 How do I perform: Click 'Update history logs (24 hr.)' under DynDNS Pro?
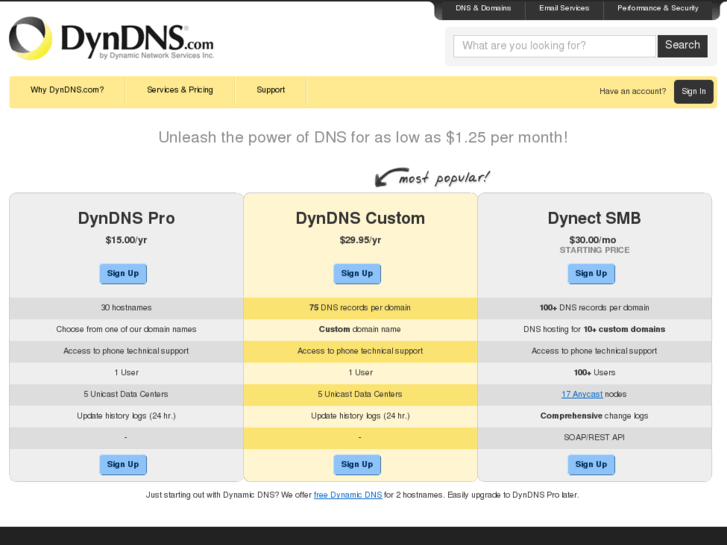[126, 416]
